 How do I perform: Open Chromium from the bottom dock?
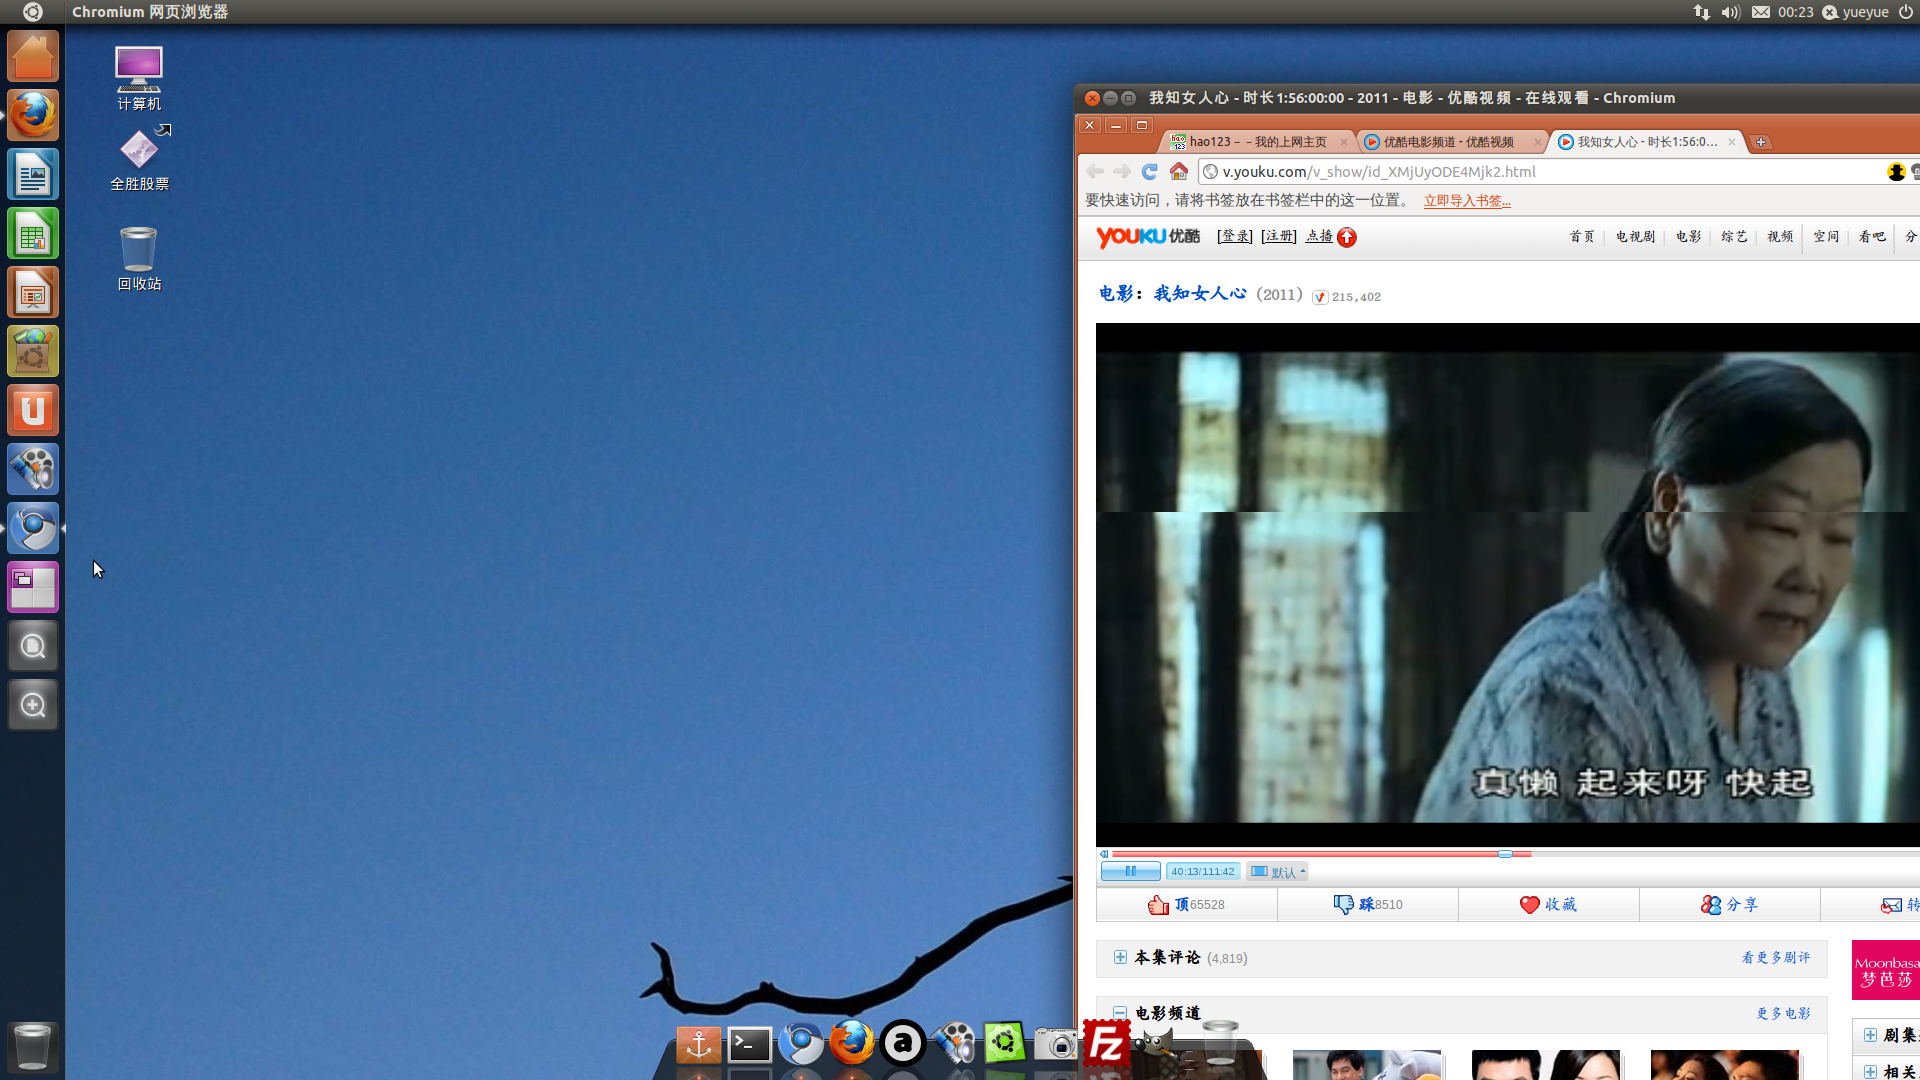[x=801, y=1044]
